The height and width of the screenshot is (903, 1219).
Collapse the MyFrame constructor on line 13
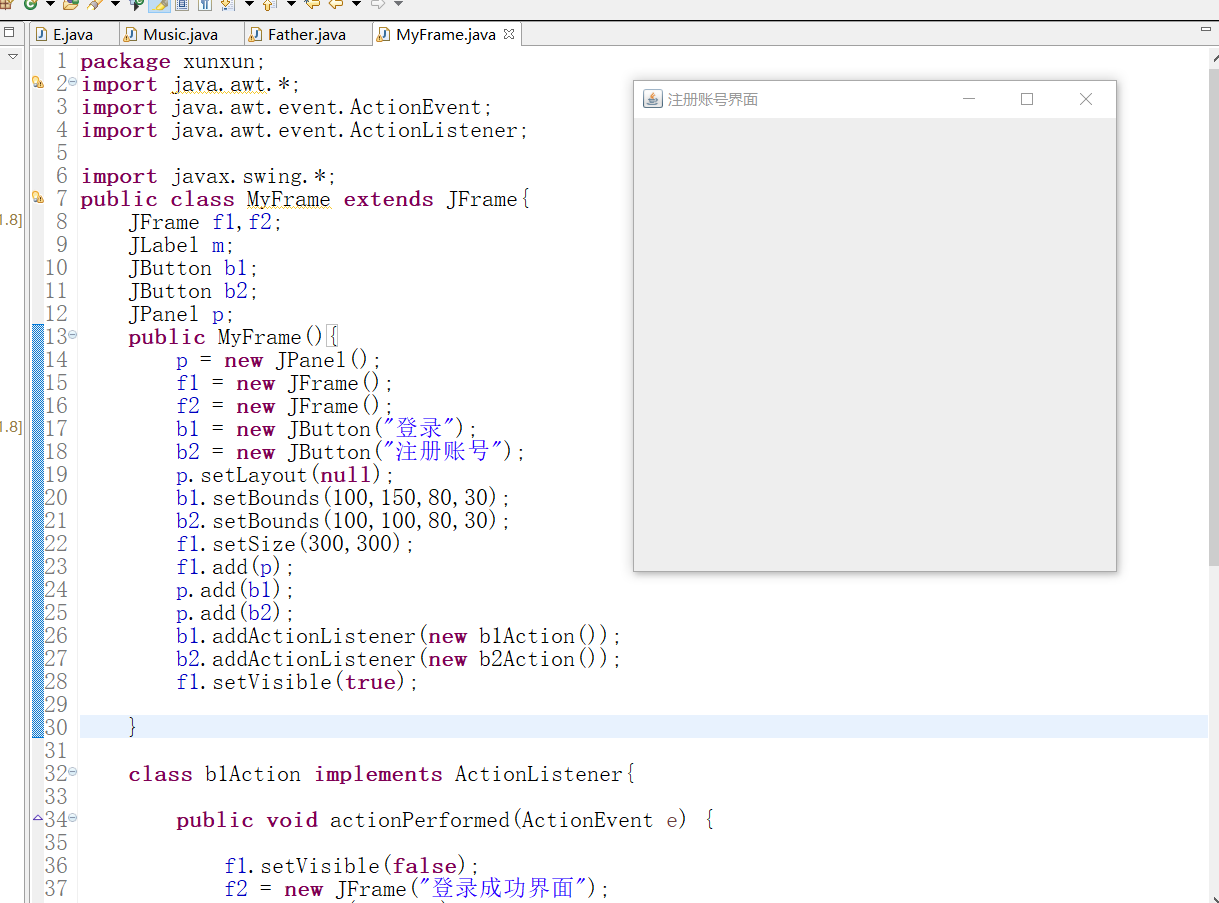tap(72, 334)
